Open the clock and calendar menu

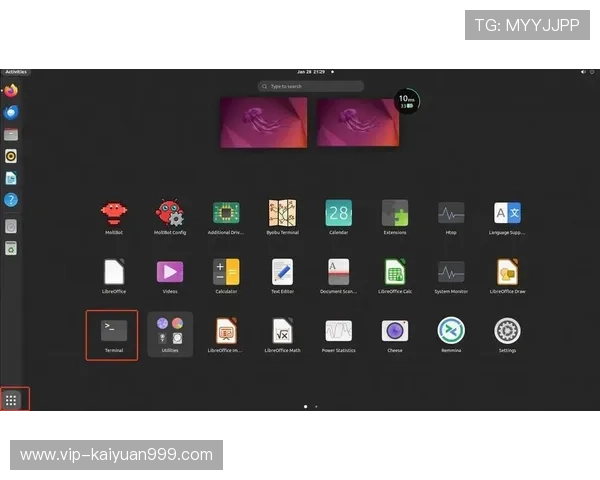pyautogui.click(x=311, y=72)
